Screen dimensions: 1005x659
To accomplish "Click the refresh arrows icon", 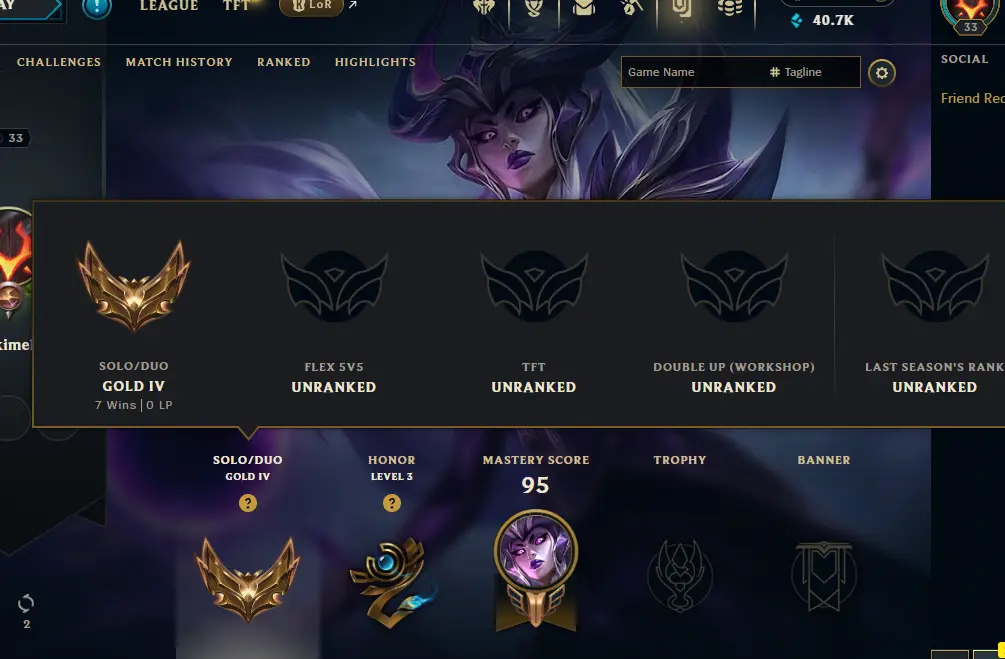I will click(26, 603).
